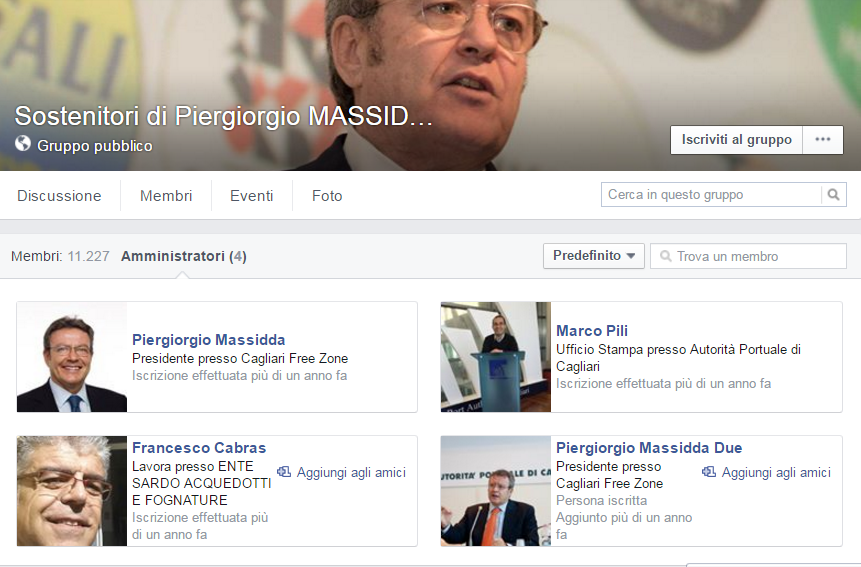This screenshot has width=861, height=567.
Task: Expand the Predefinito sort dropdown
Action: (x=594, y=256)
